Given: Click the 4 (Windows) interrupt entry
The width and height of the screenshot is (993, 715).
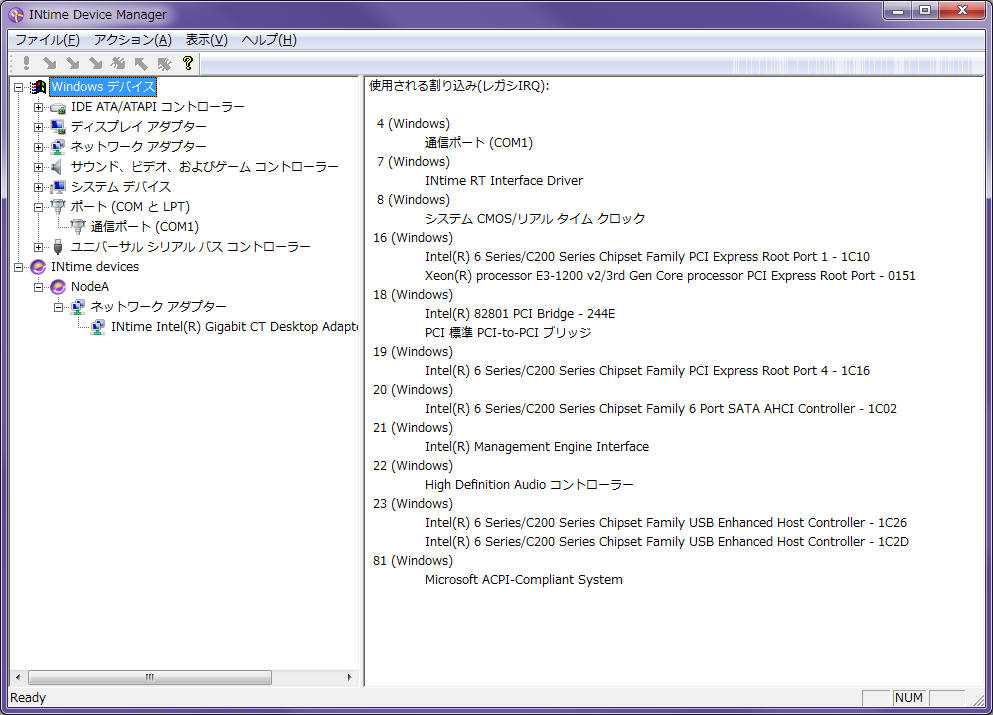Looking at the screenshot, I should [413, 123].
